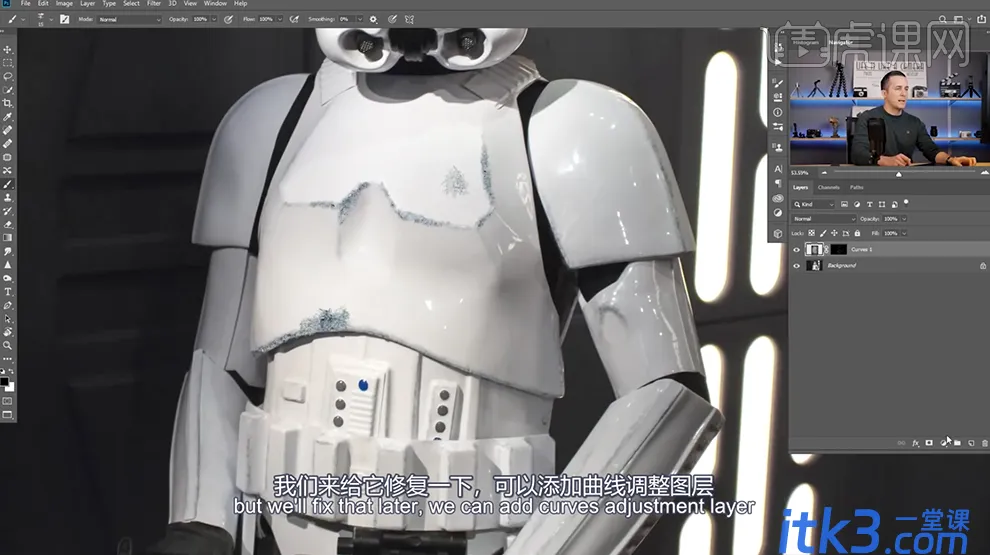Select the Eyedropper tool
The image size is (990, 555).
point(8,117)
